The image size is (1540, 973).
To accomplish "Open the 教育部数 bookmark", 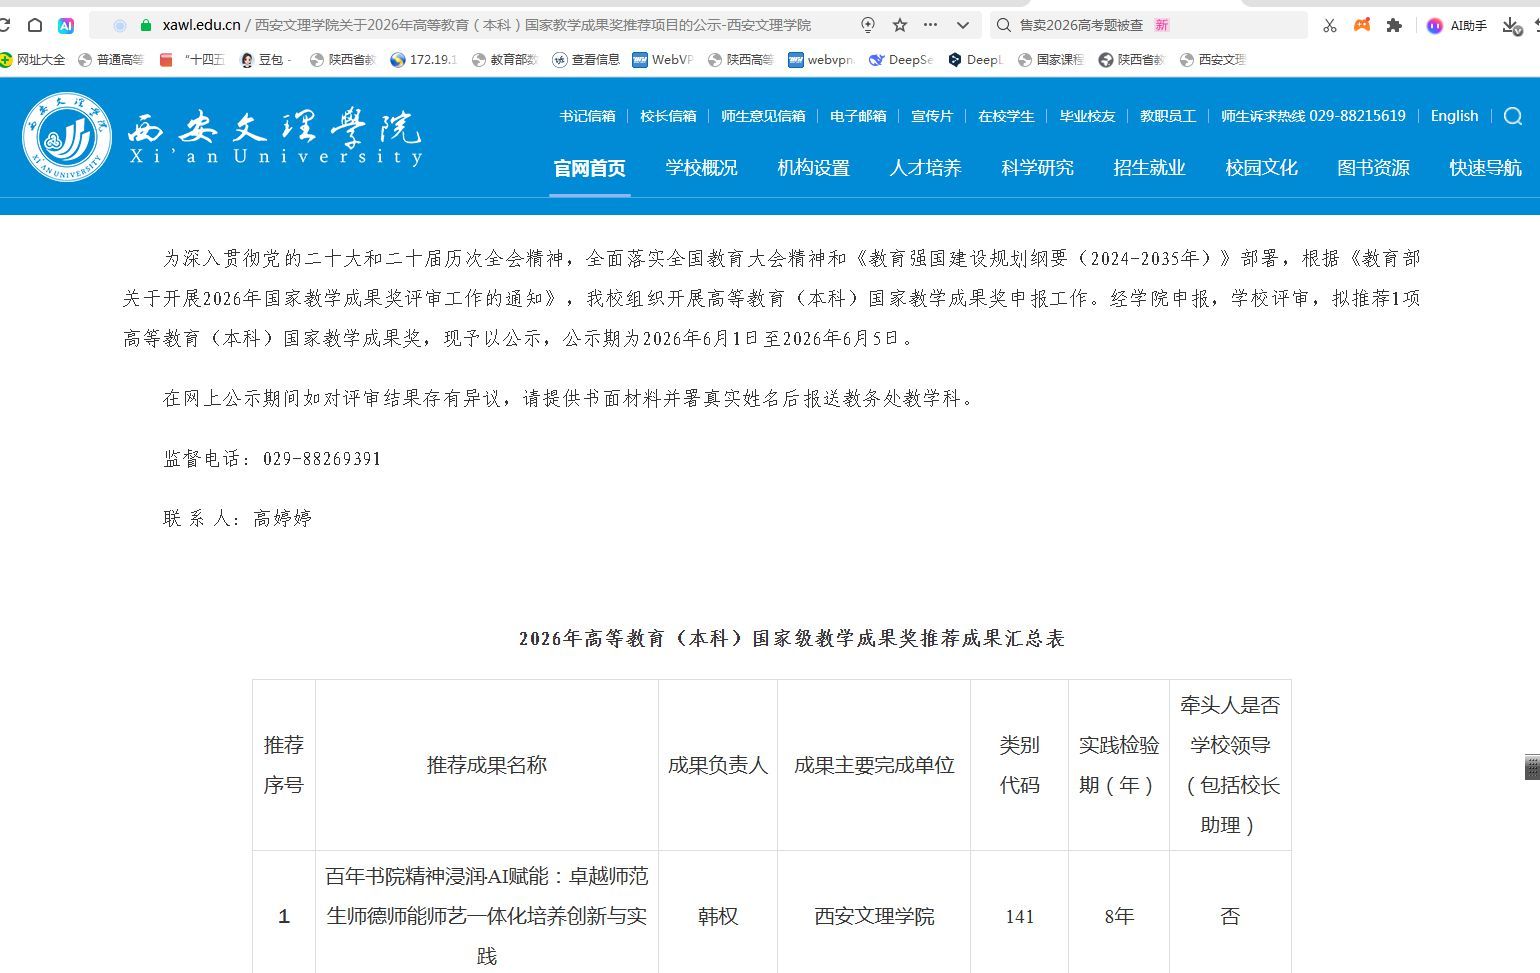I will click(505, 60).
